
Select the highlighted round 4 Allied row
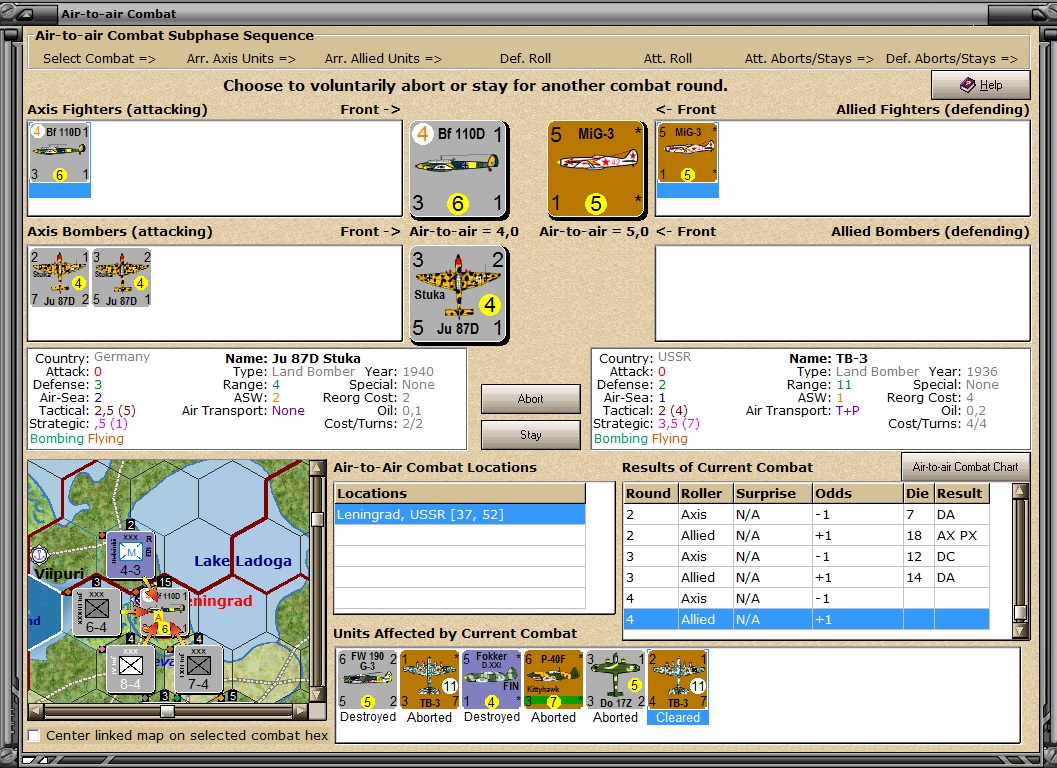tap(806, 619)
